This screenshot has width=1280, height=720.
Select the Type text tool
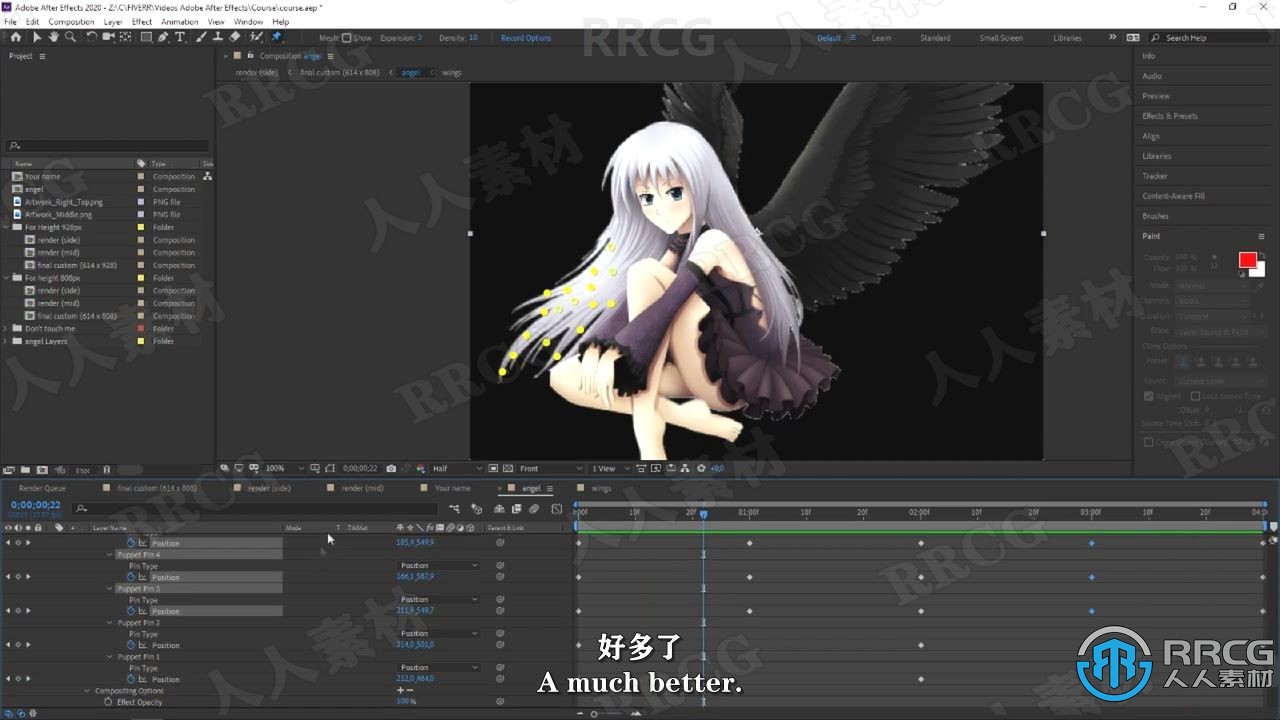pos(180,37)
